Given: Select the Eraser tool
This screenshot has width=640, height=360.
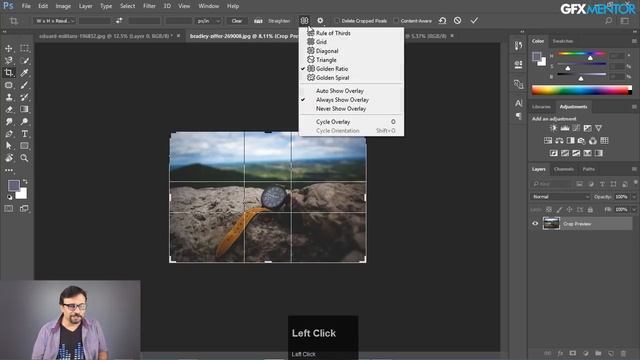Looking at the screenshot, I should pyautogui.click(x=9, y=109).
